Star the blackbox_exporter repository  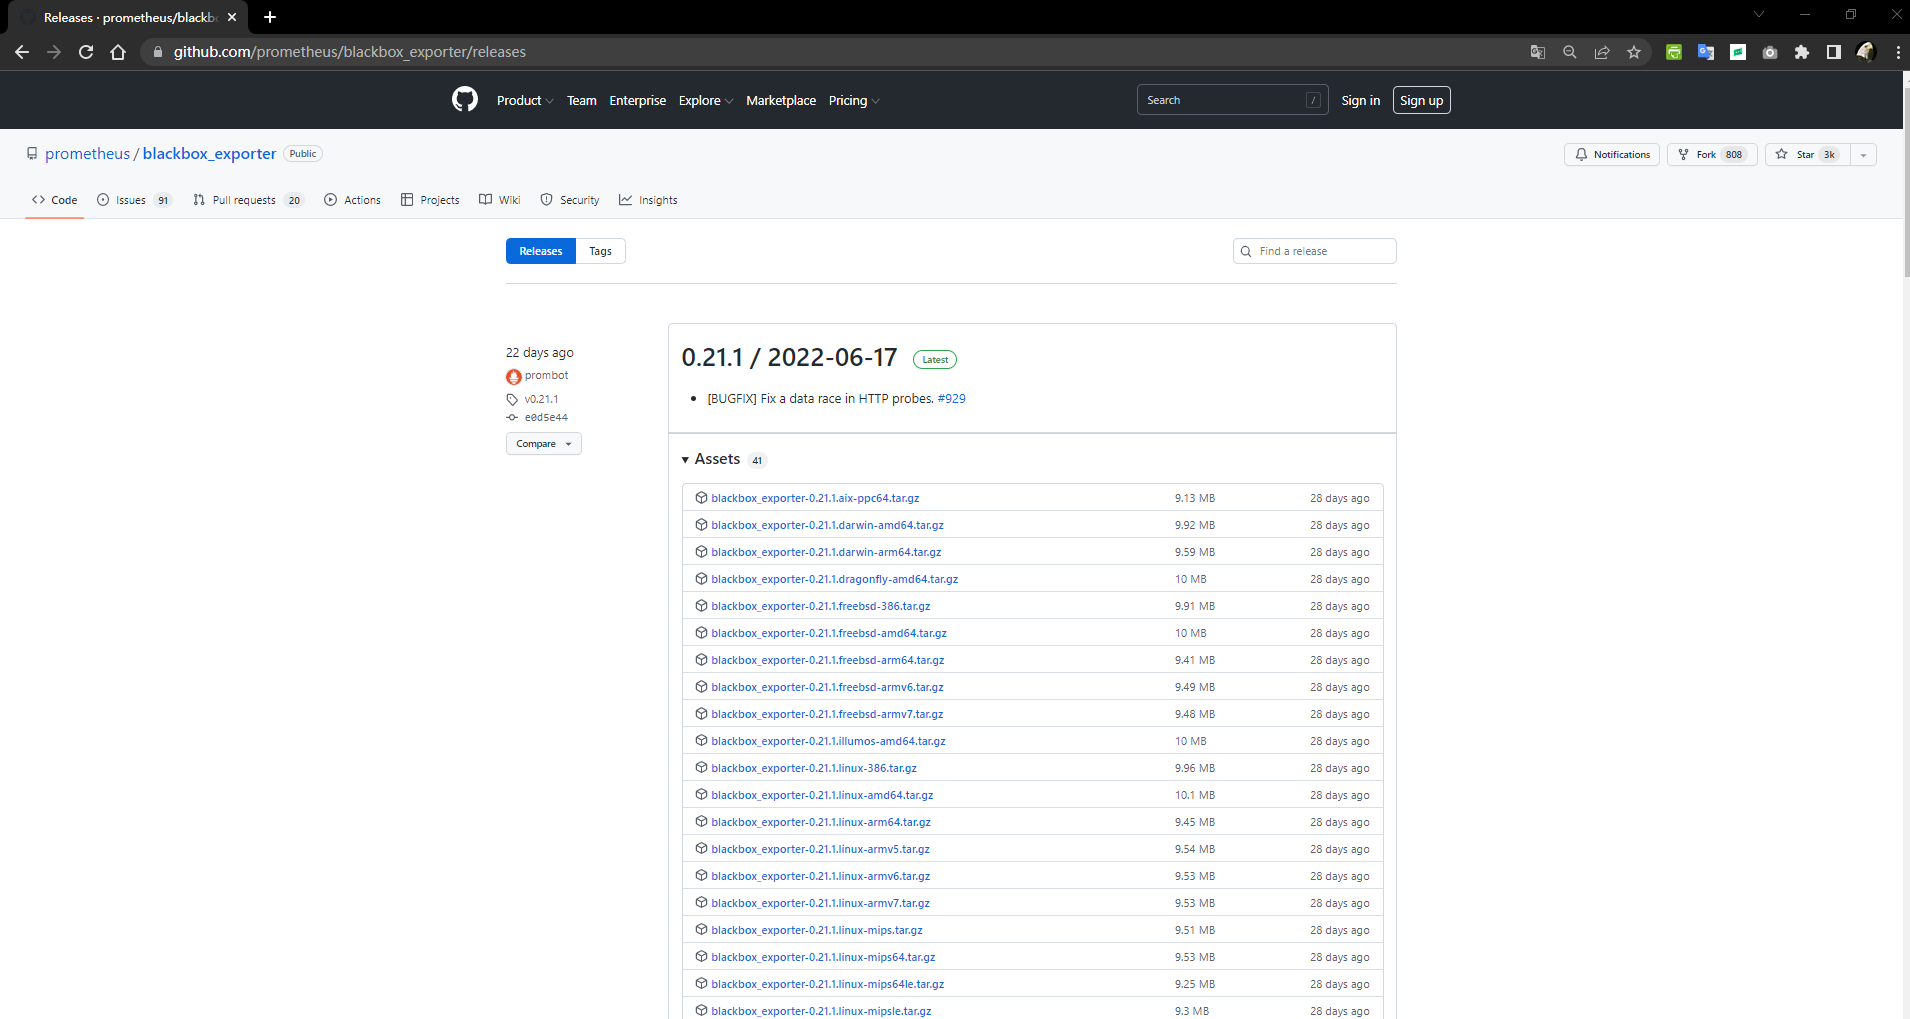tap(1807, 154)
